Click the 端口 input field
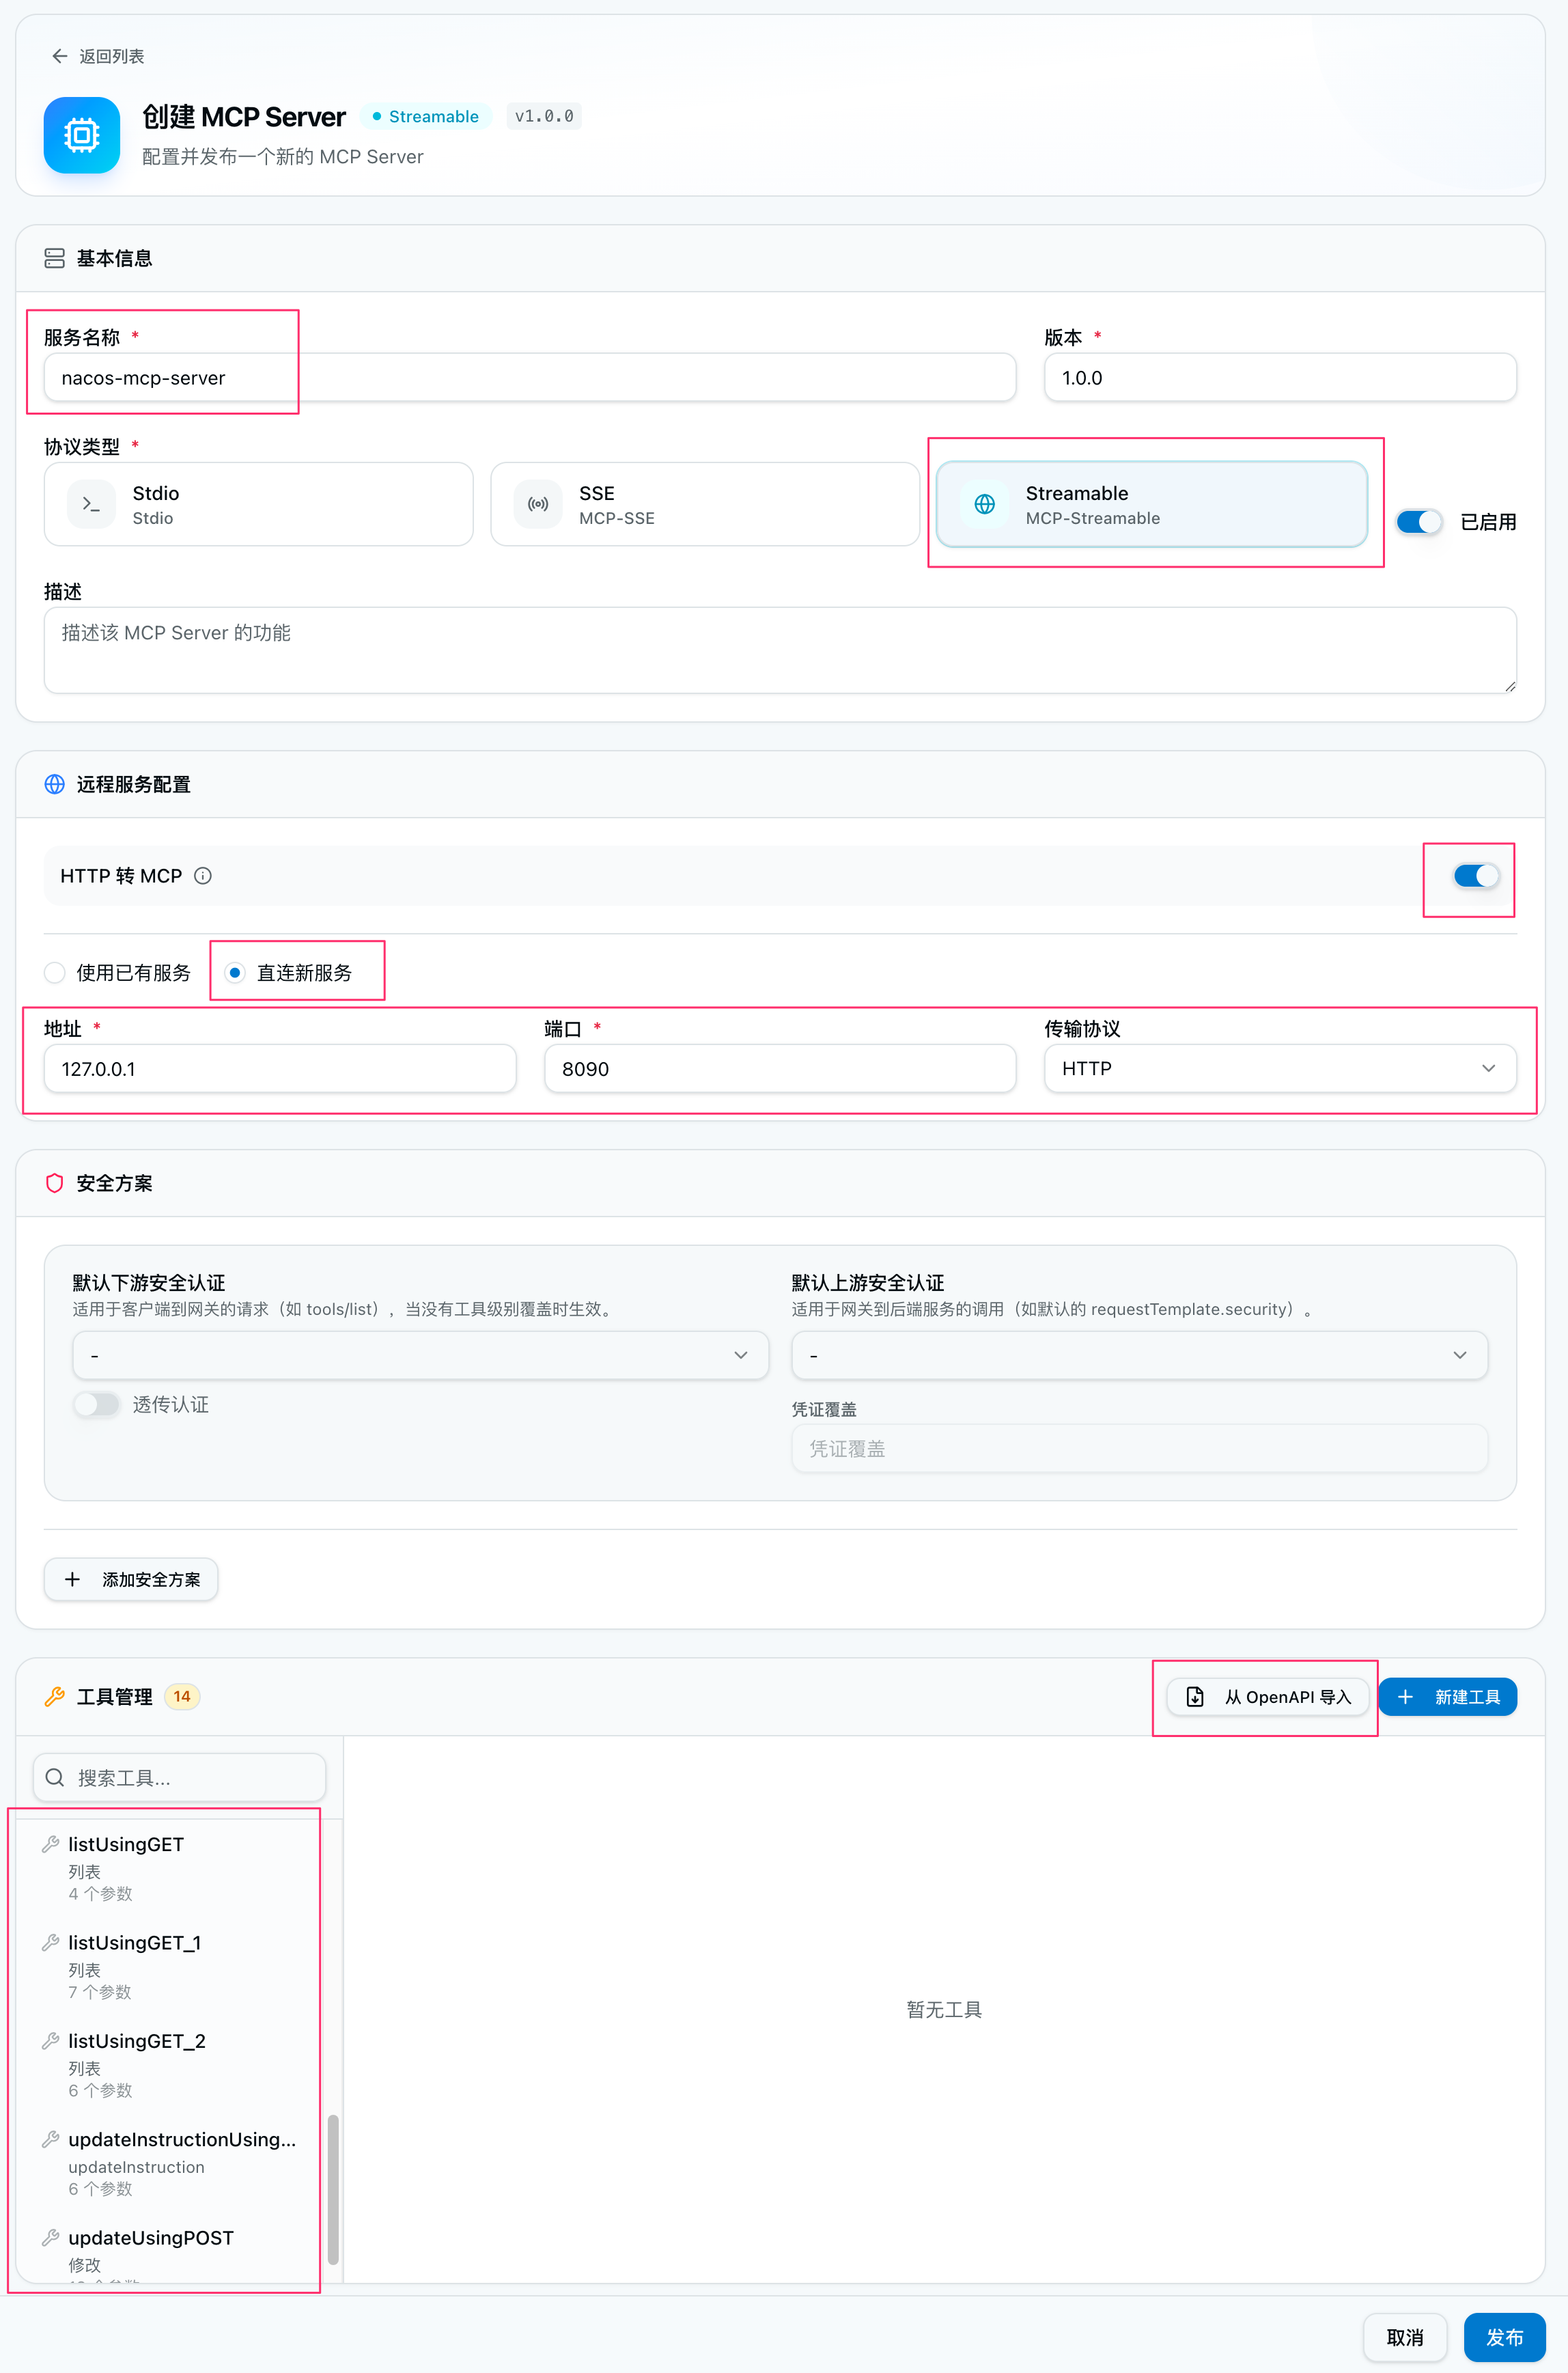 click(780, 1068)
